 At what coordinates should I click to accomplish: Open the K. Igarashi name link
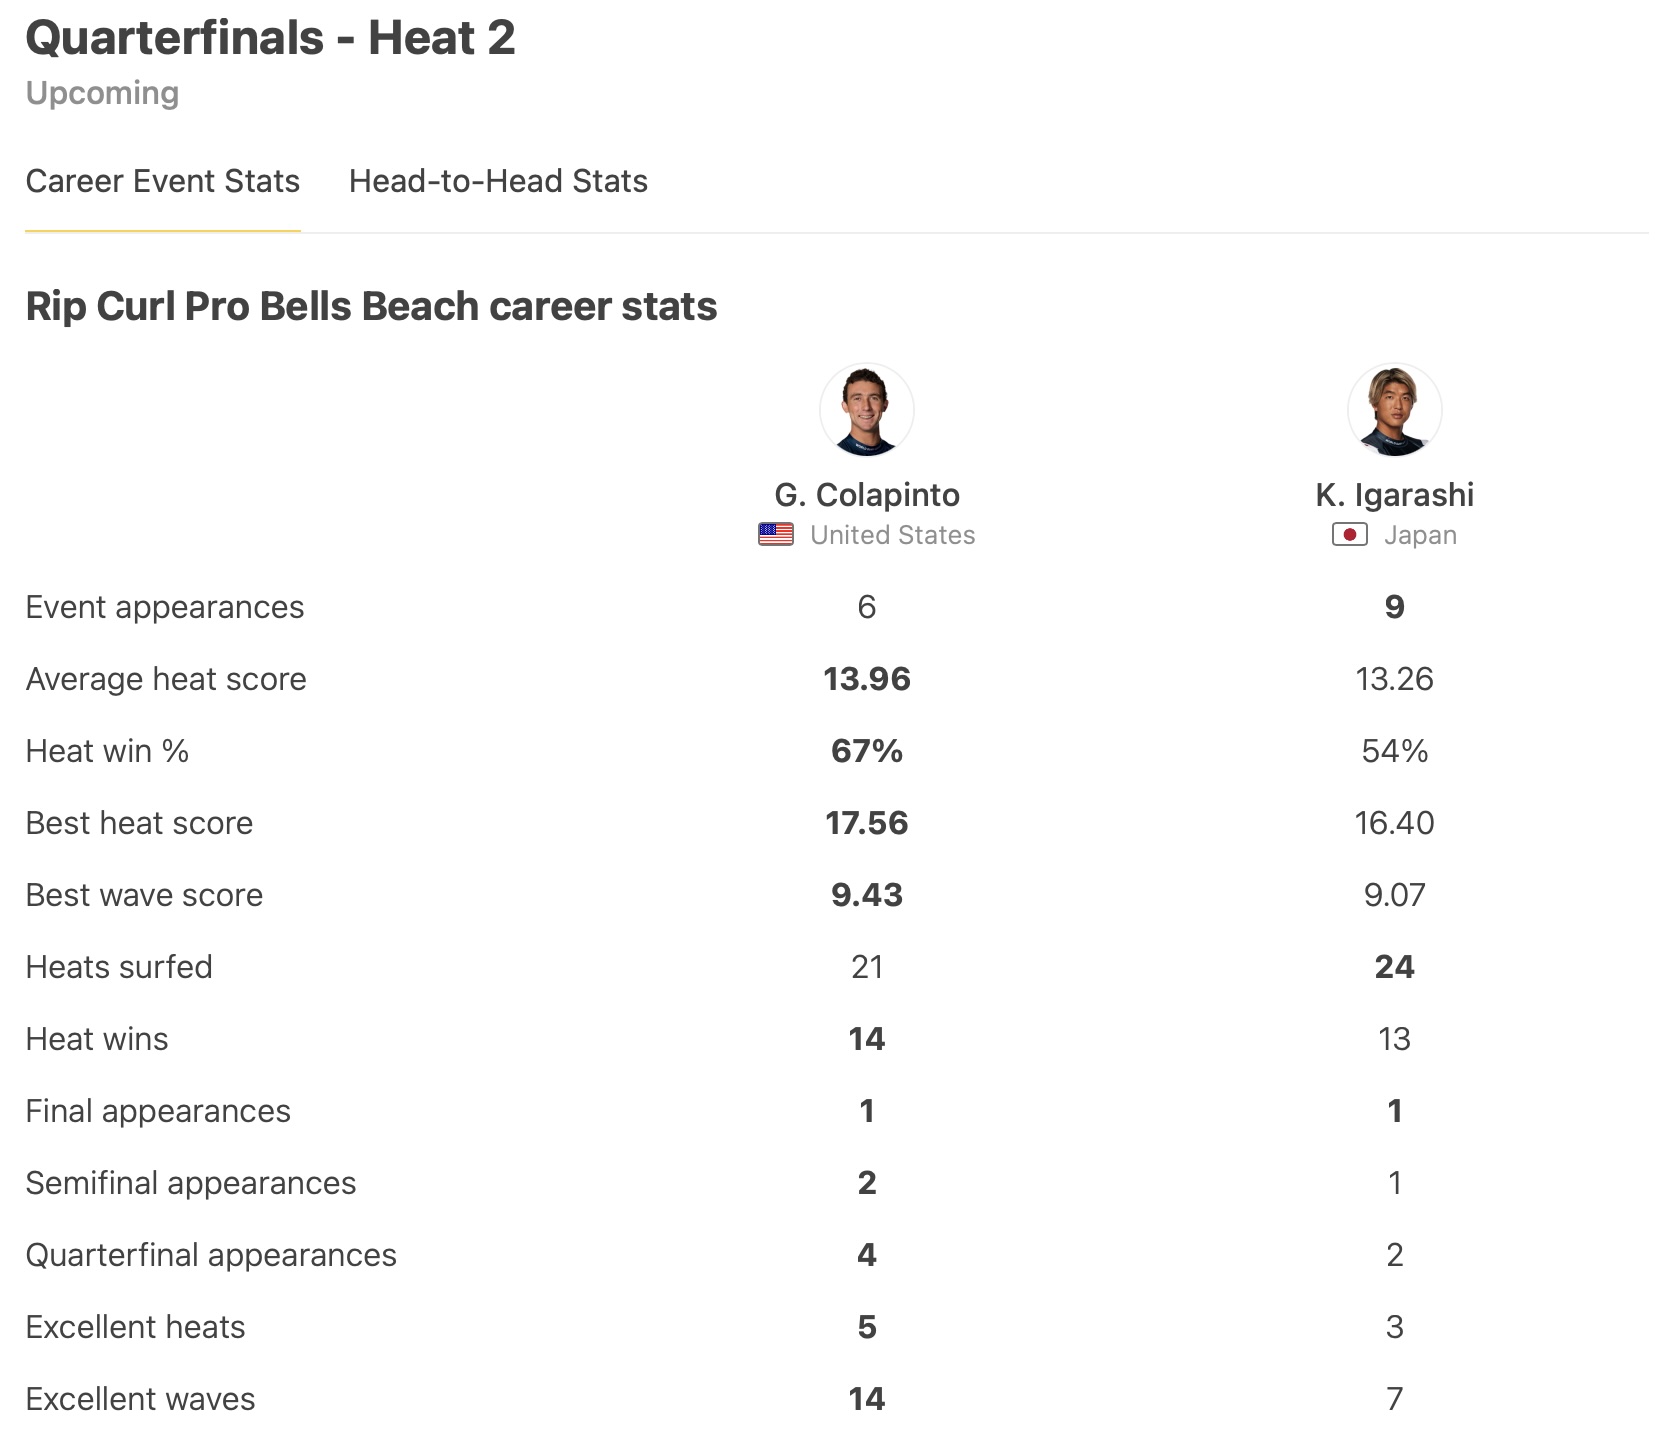pos(1394,495)
